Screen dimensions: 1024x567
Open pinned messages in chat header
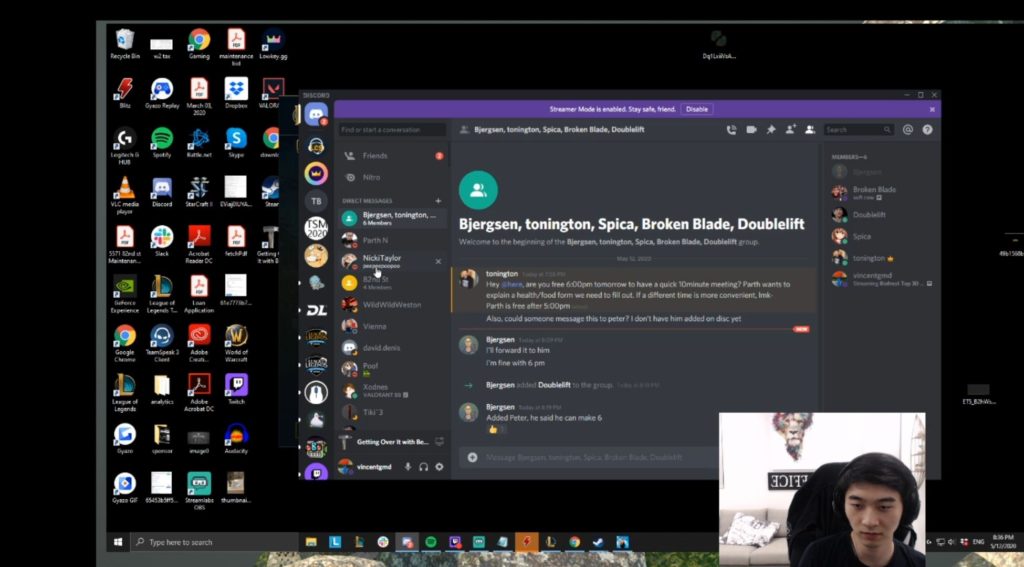pyautogui.click(x=771, y=130)
